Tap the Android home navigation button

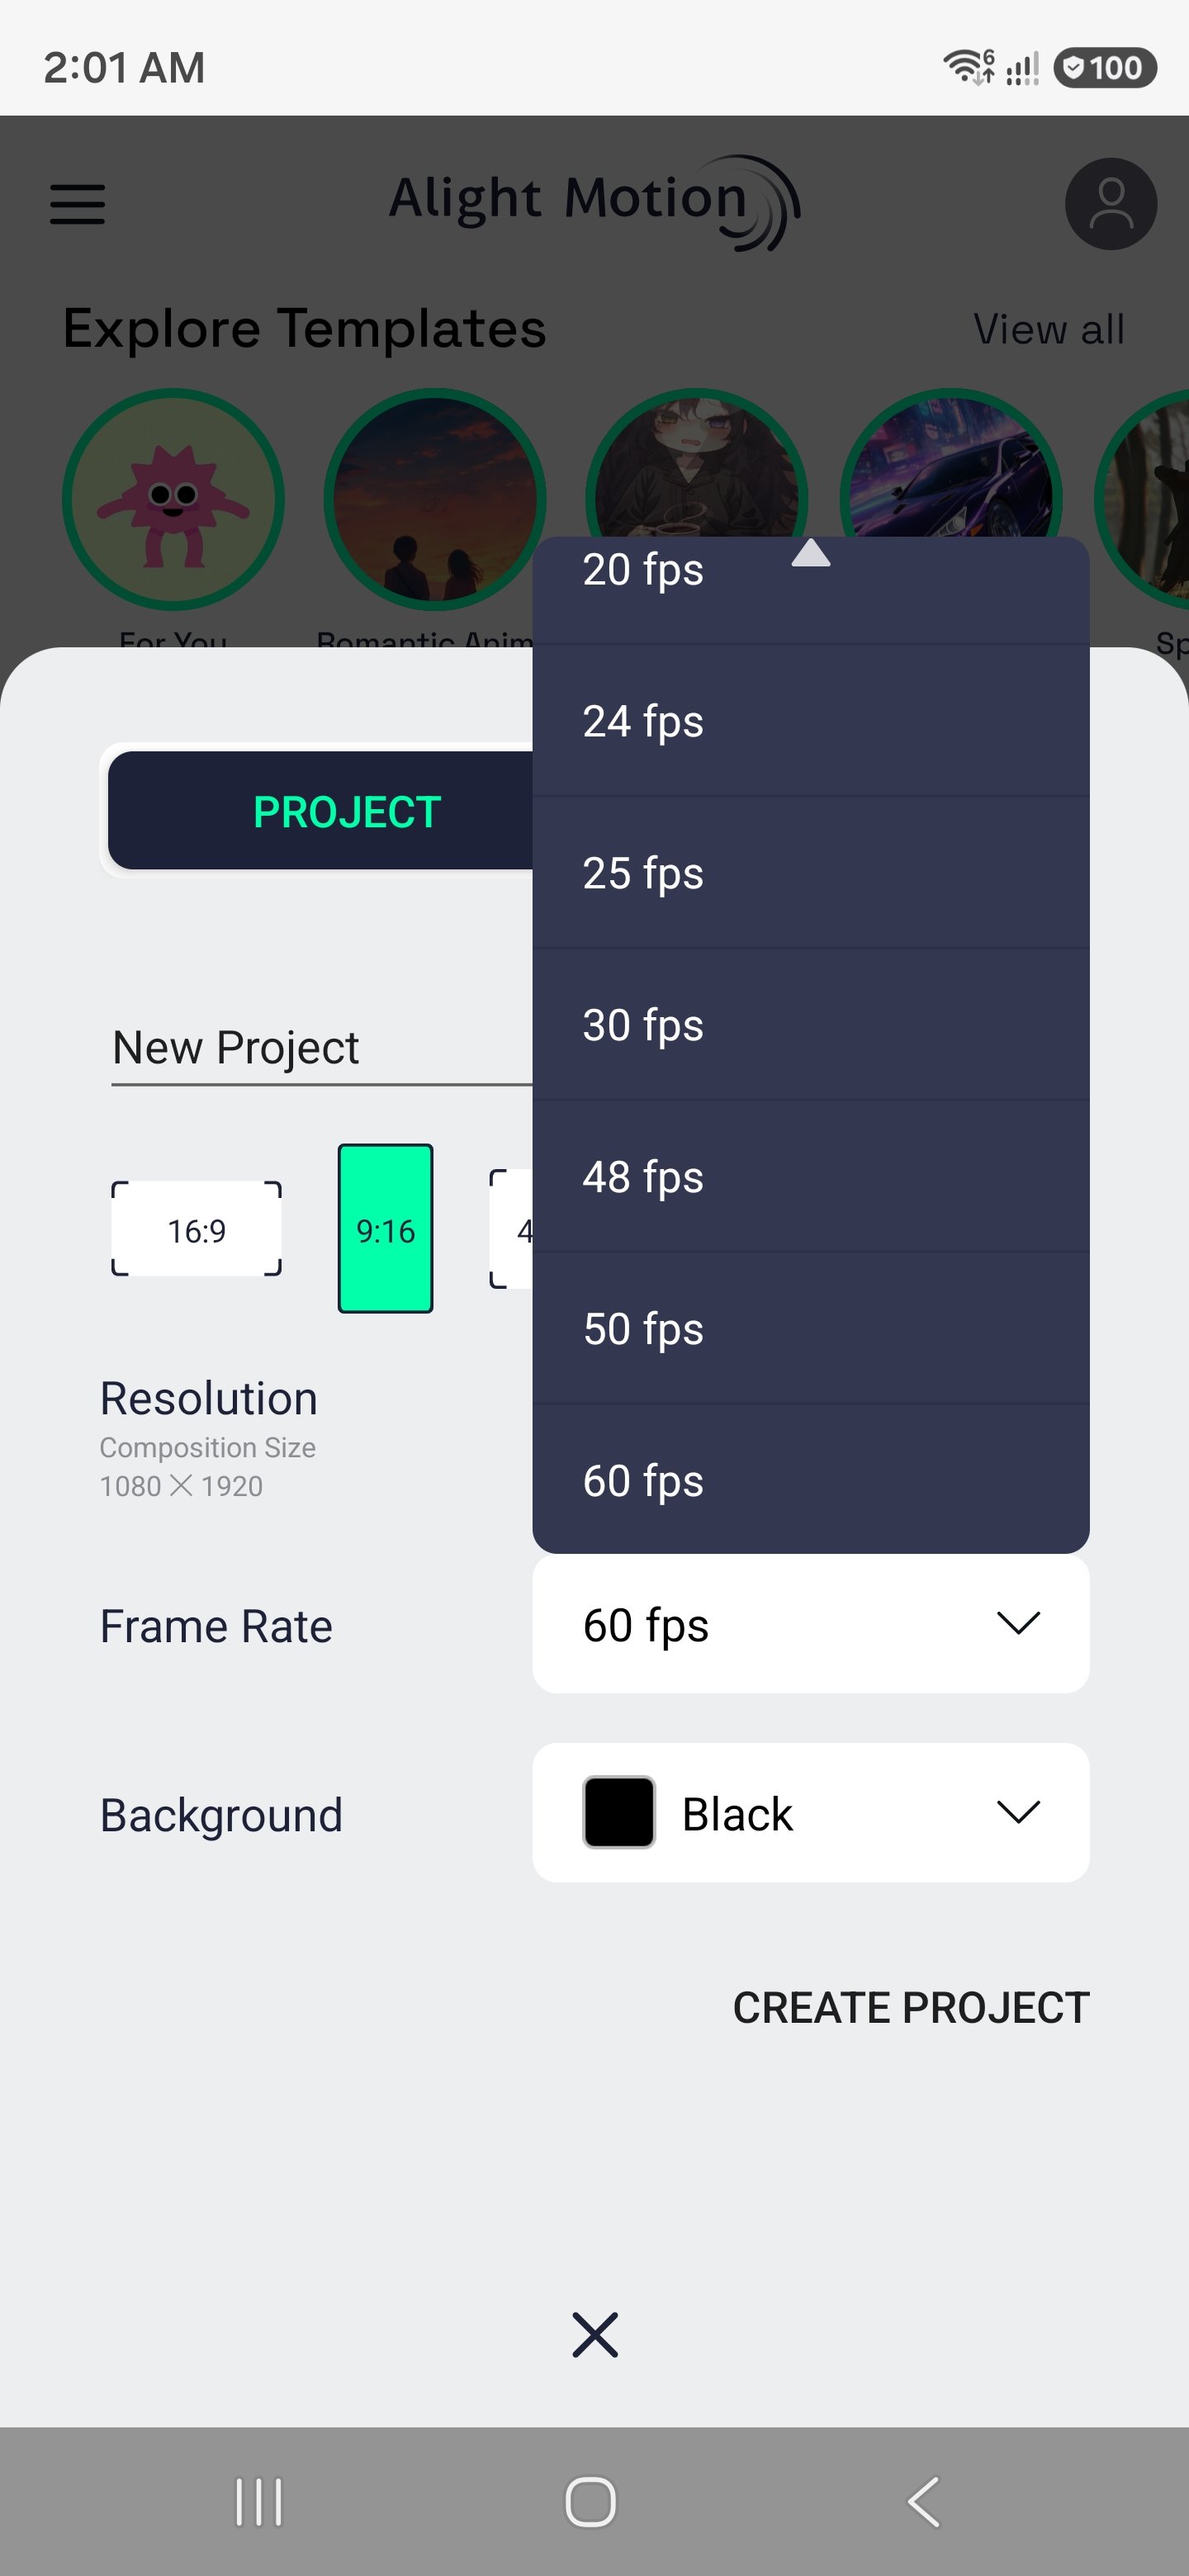590,2501
